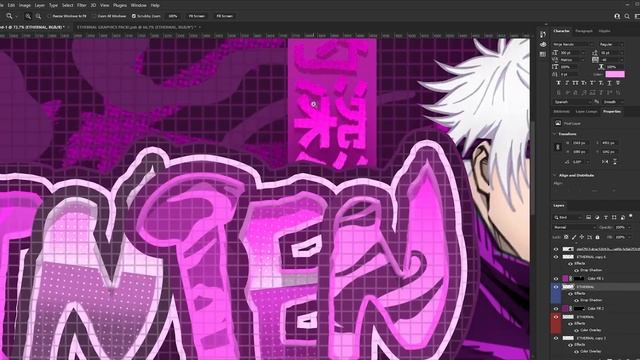
Task: Toggle Faux Bold text style
Action: [558, 83]
